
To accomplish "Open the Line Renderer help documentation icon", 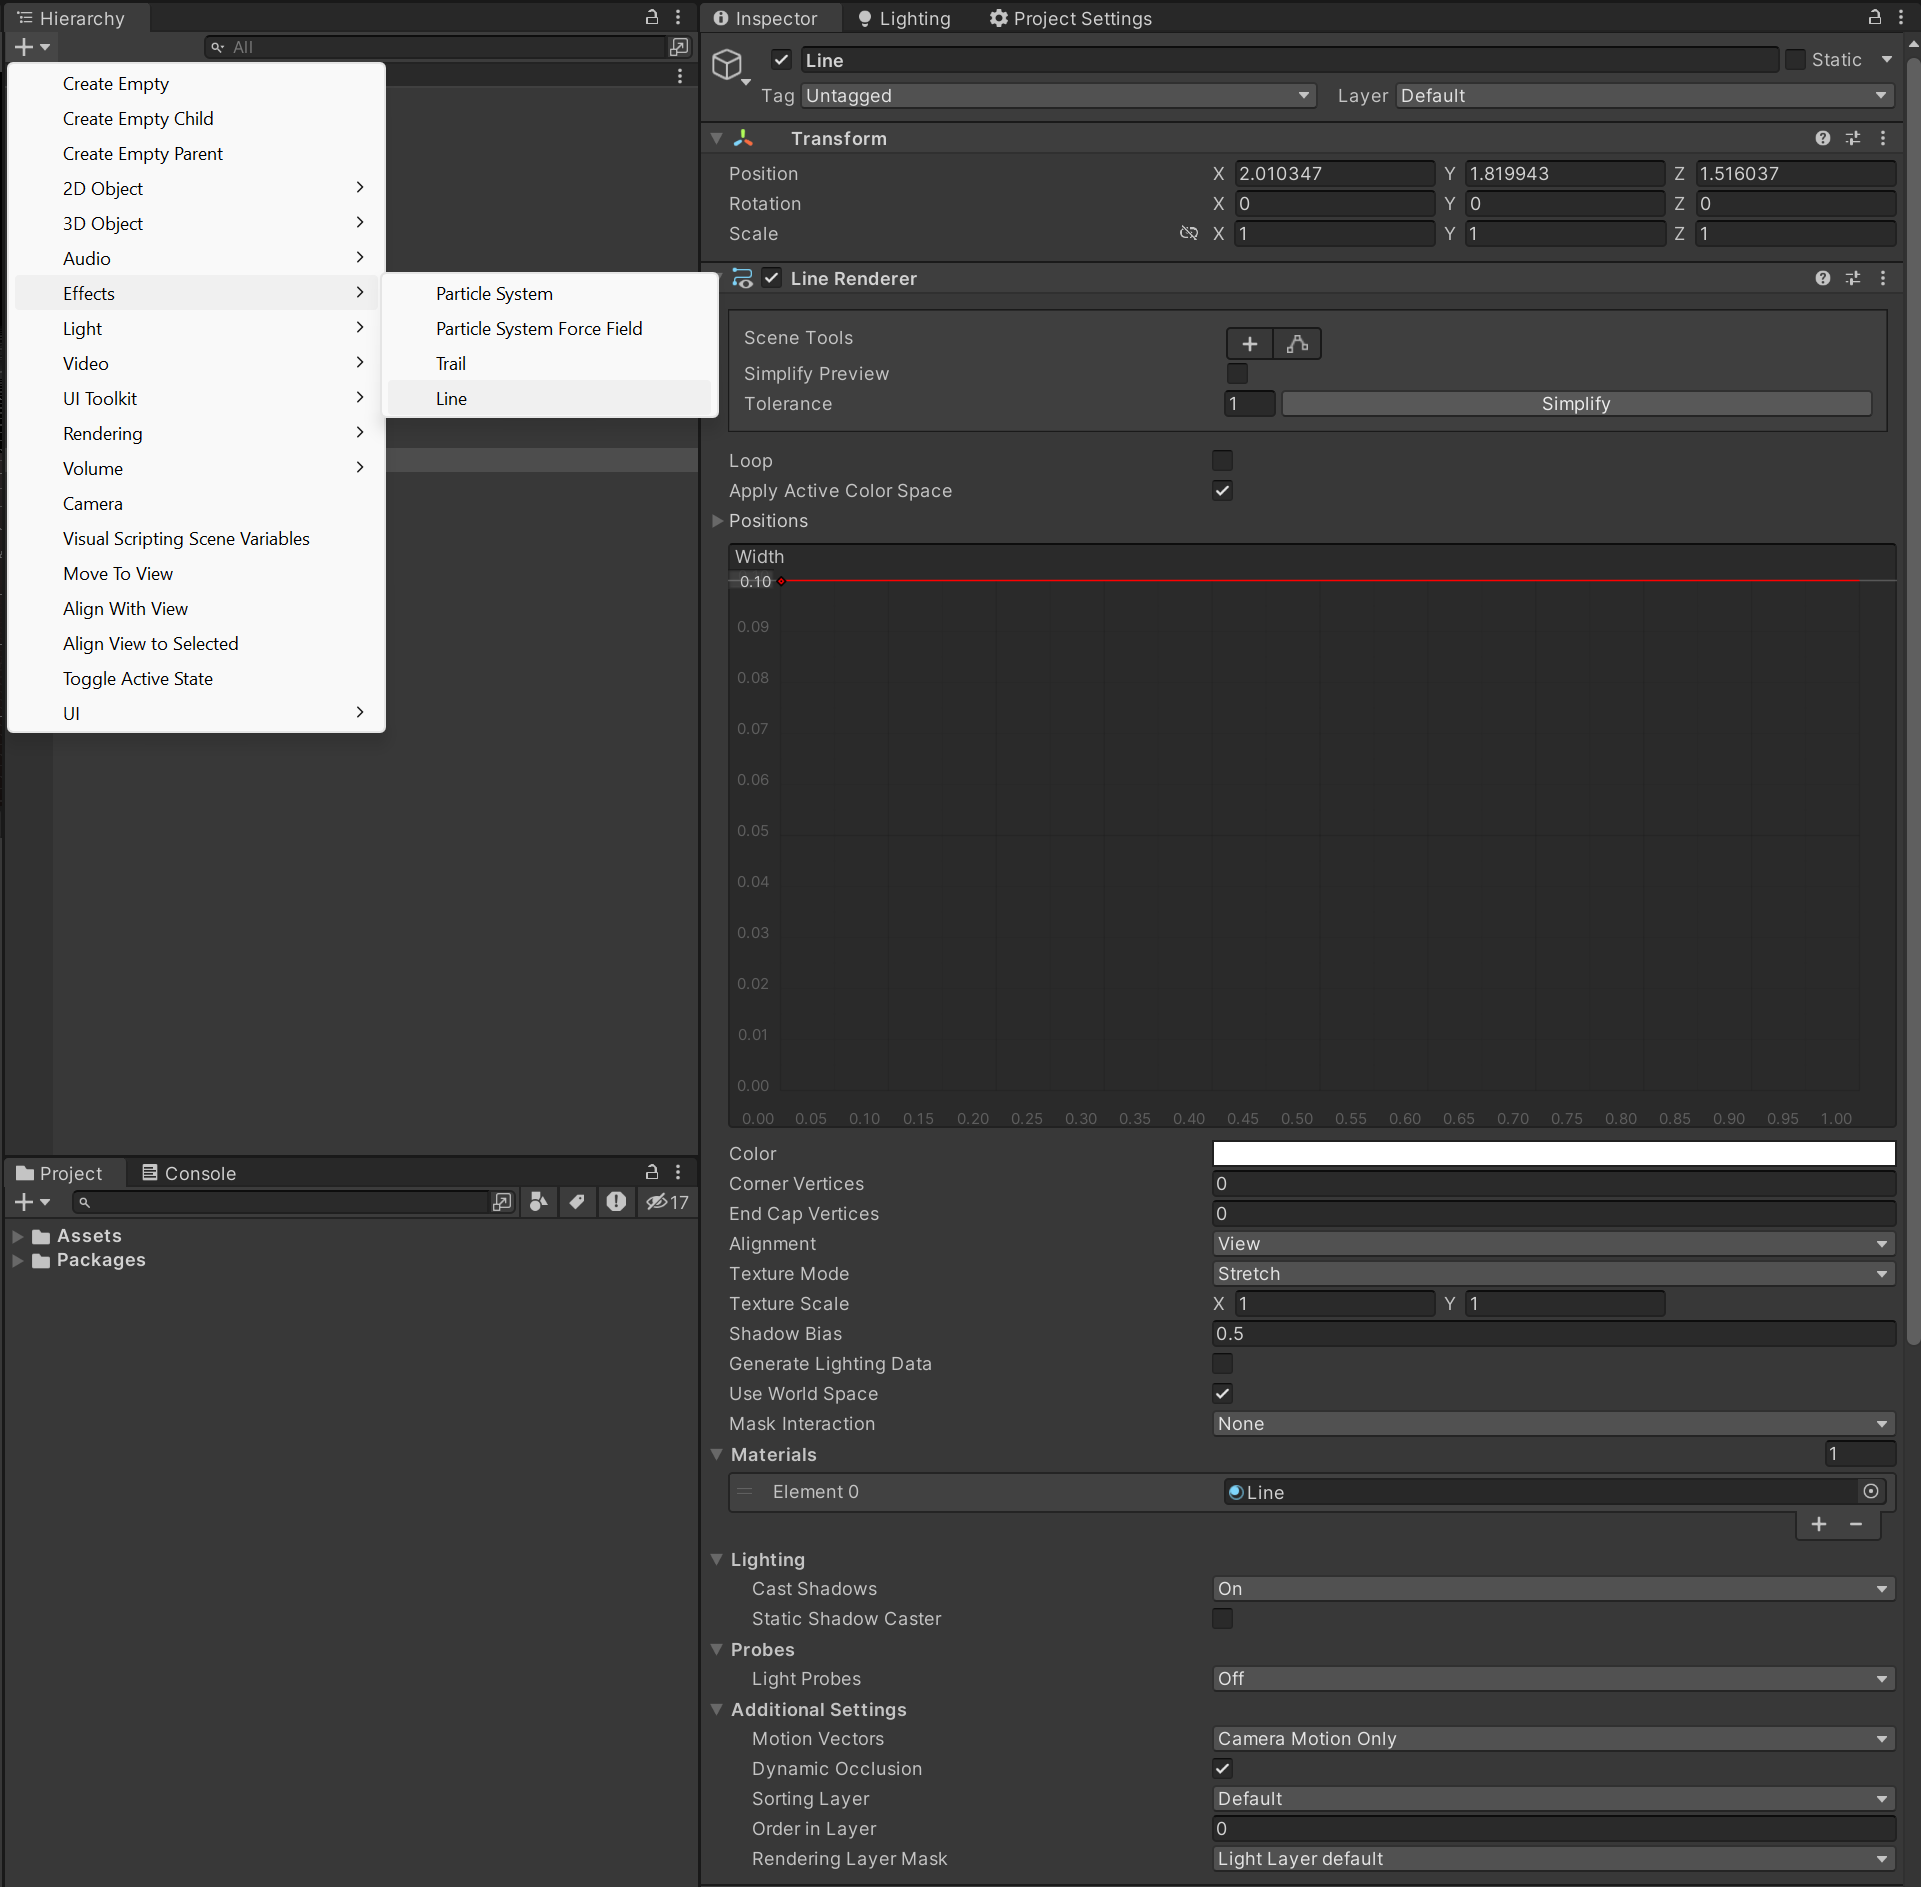I will click(x=1823, y=278).
